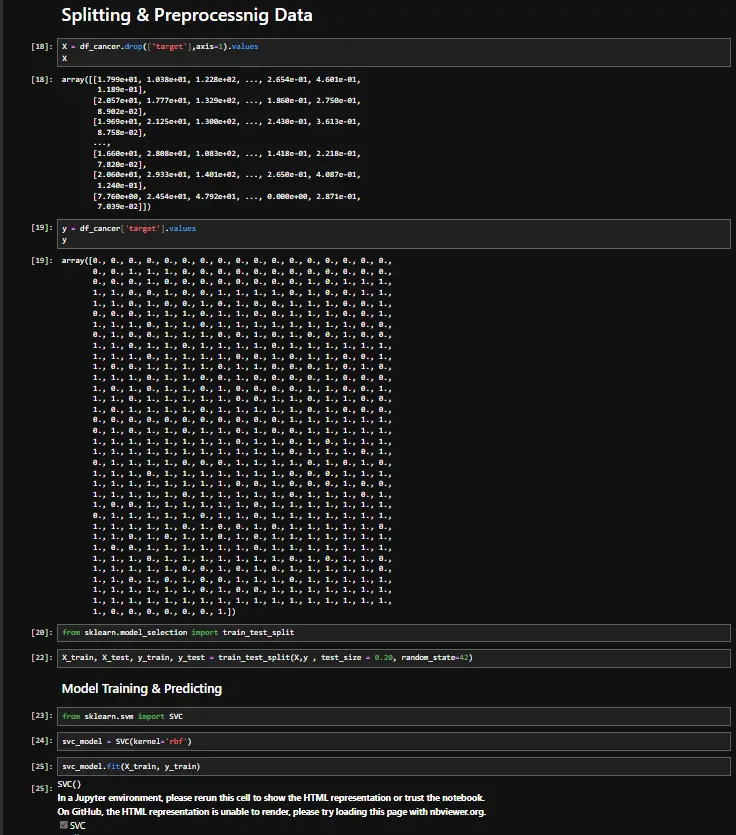Image resolution: width=736 pixels, height=835 pixels.
Task: Click the [24] cell prompt
Action: coord(42,741)
